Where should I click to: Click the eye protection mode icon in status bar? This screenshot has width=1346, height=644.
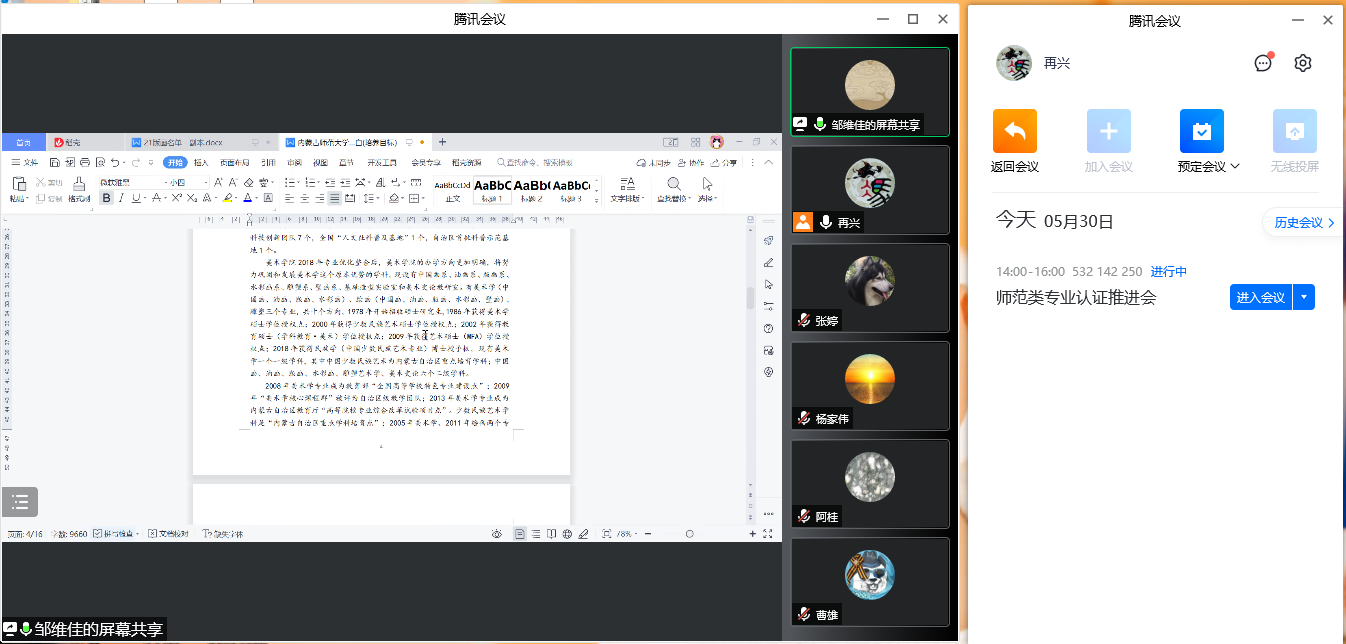coord(497,534)
